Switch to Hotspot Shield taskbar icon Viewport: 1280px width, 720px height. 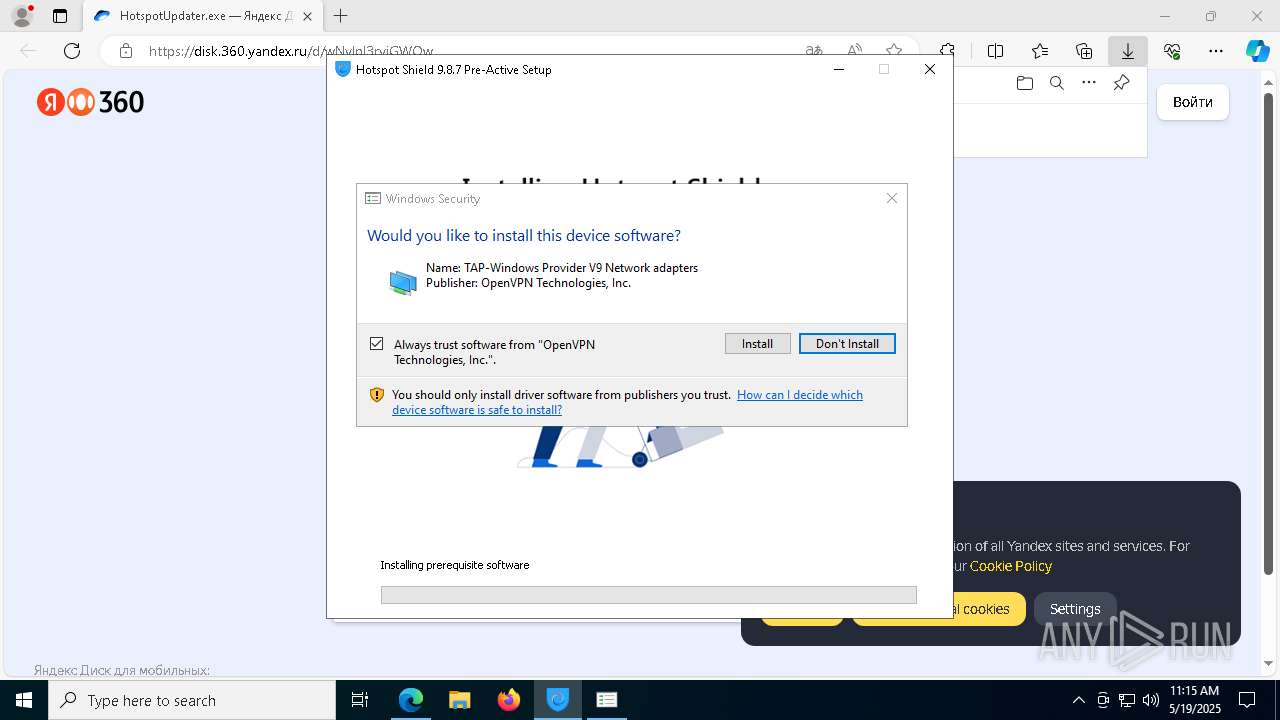(558, 700)
